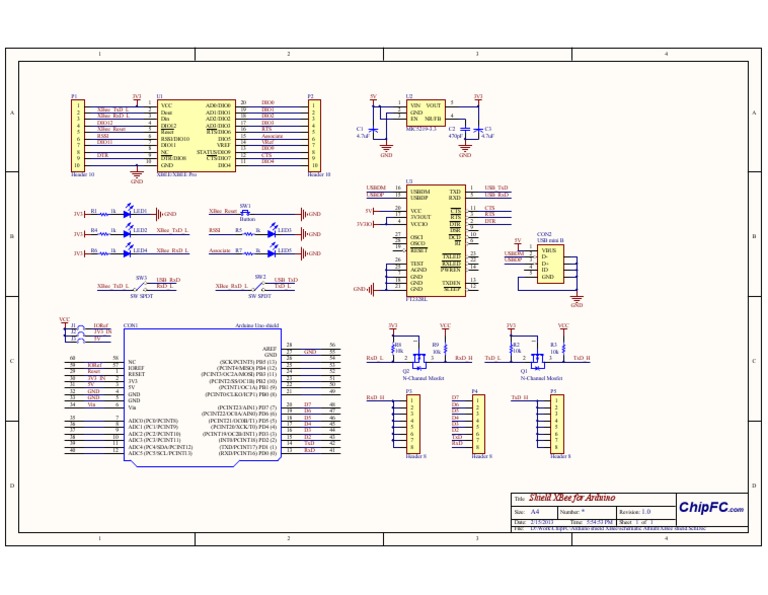Select the LED3 diode symbol

272,233
